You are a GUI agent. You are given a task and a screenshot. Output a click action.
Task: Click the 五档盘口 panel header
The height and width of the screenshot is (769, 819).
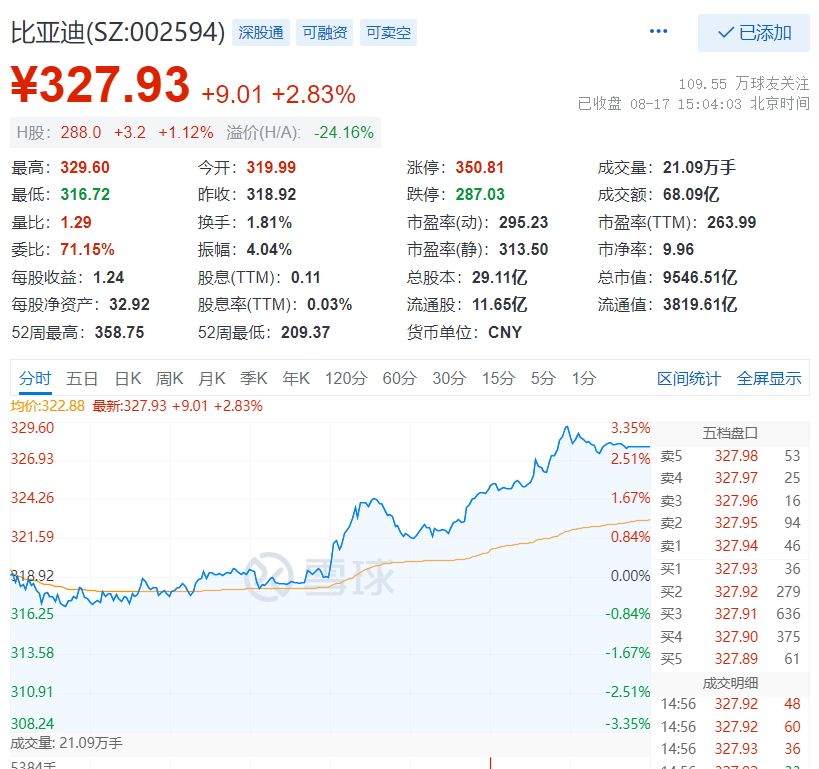point(730,433)
